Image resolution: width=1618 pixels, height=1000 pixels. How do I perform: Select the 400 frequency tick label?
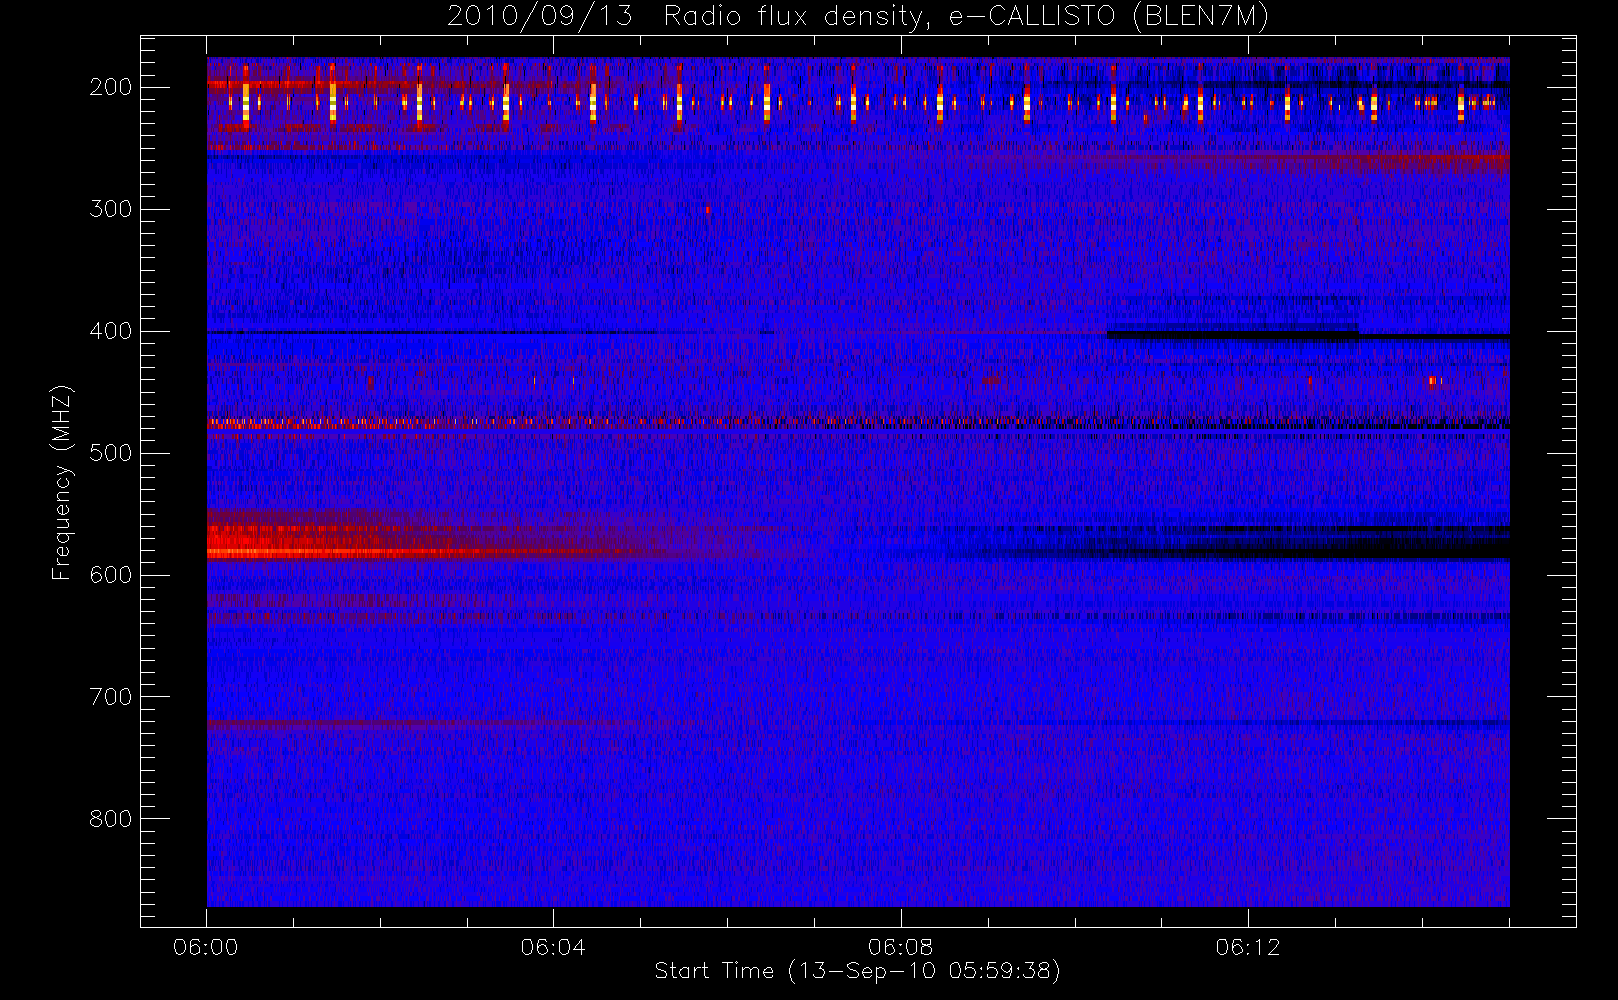click(x=111, y=331)
